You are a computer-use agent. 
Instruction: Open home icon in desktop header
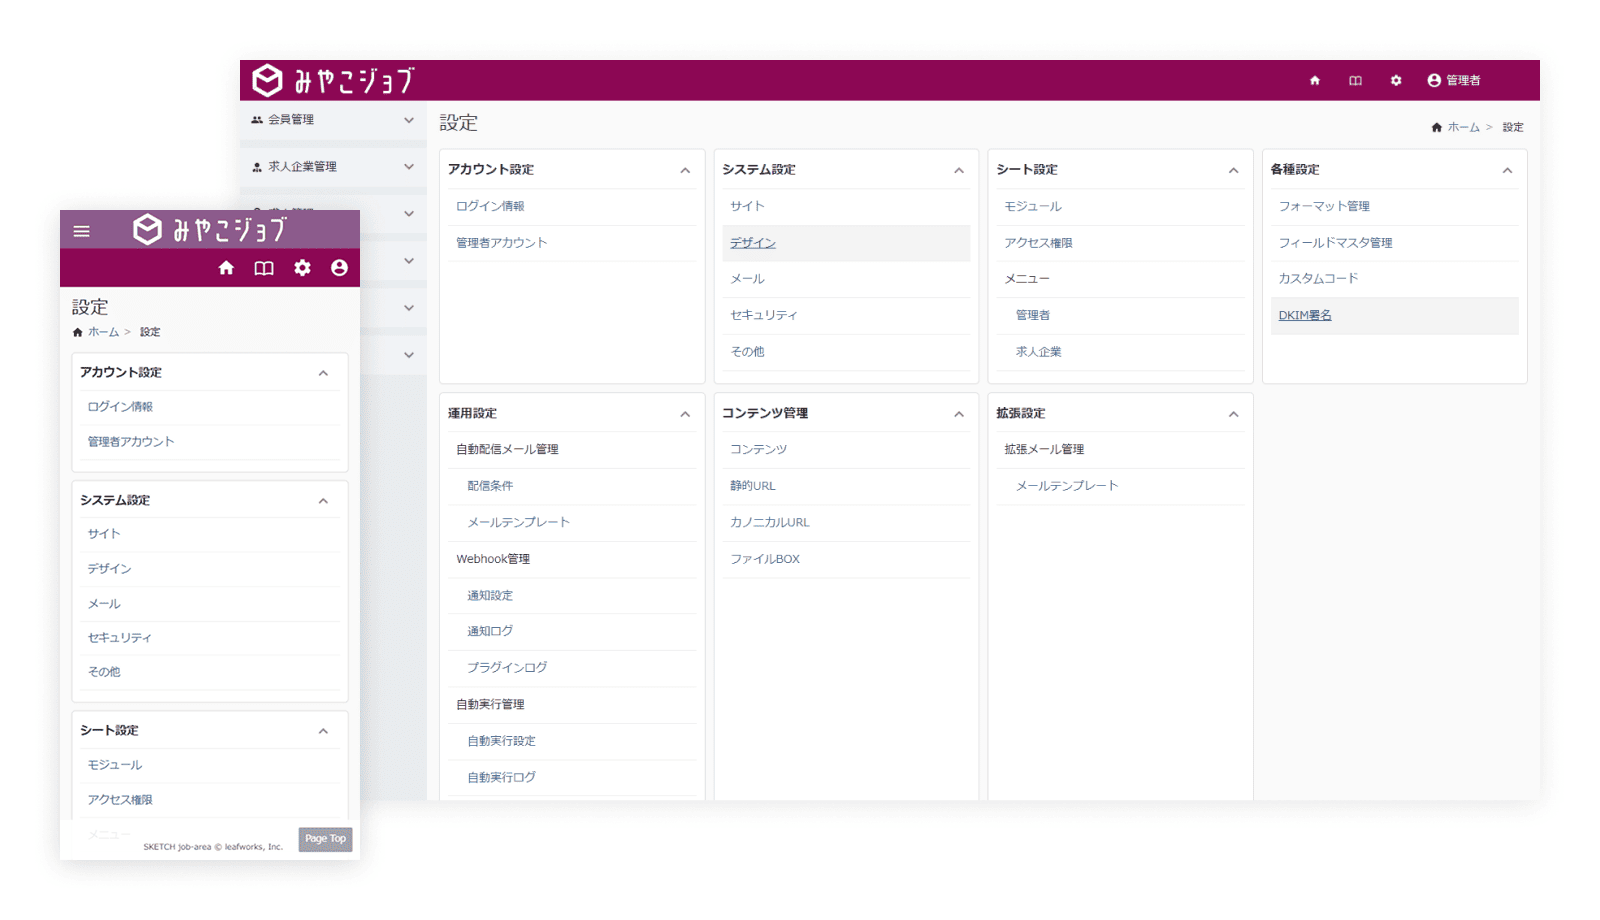[x=1314, y=81]
